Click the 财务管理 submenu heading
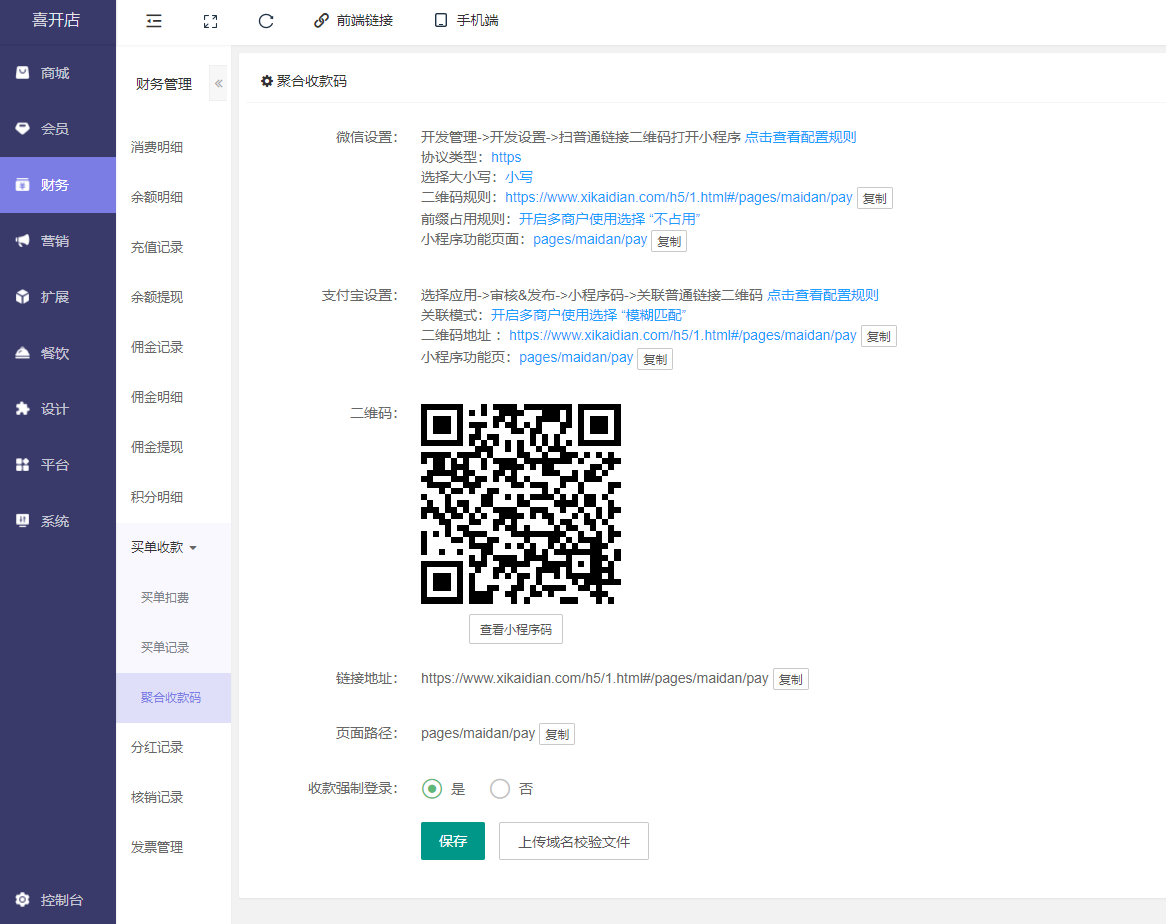 click(x=164, y=84)
